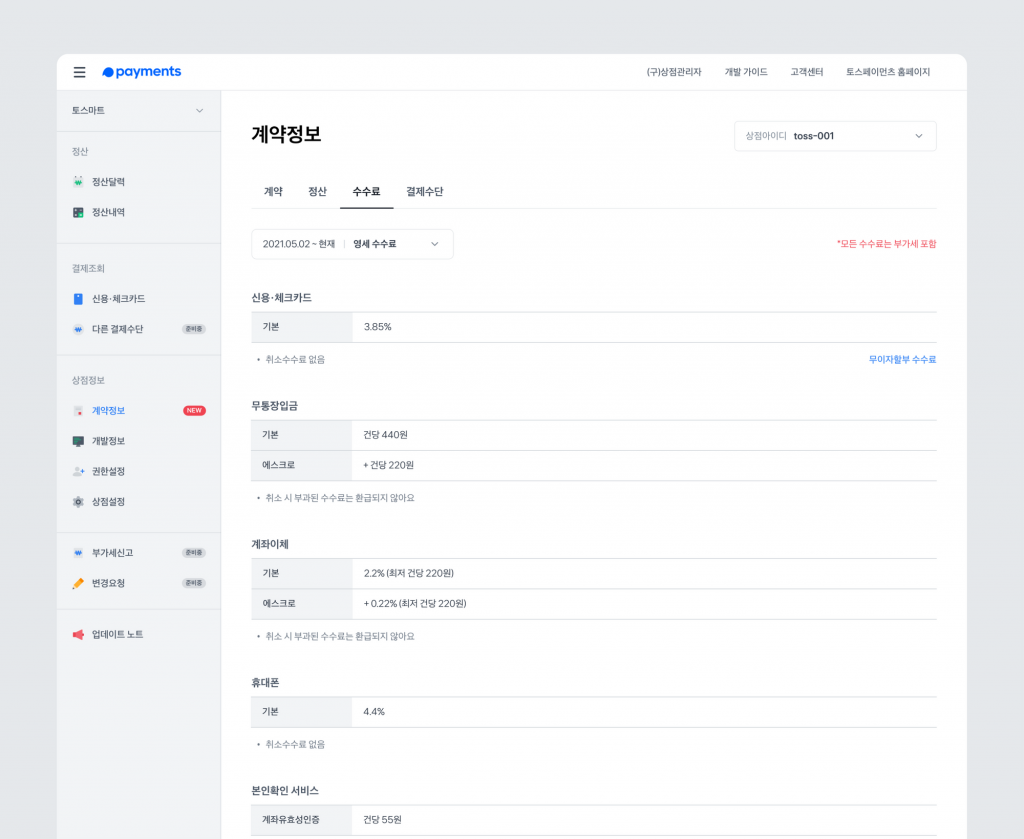The height and width of the screenshot is (839, 1024).
Task: Click the 준비중 badge beside 다른 결제수단
Action: [x=194, y=329]
